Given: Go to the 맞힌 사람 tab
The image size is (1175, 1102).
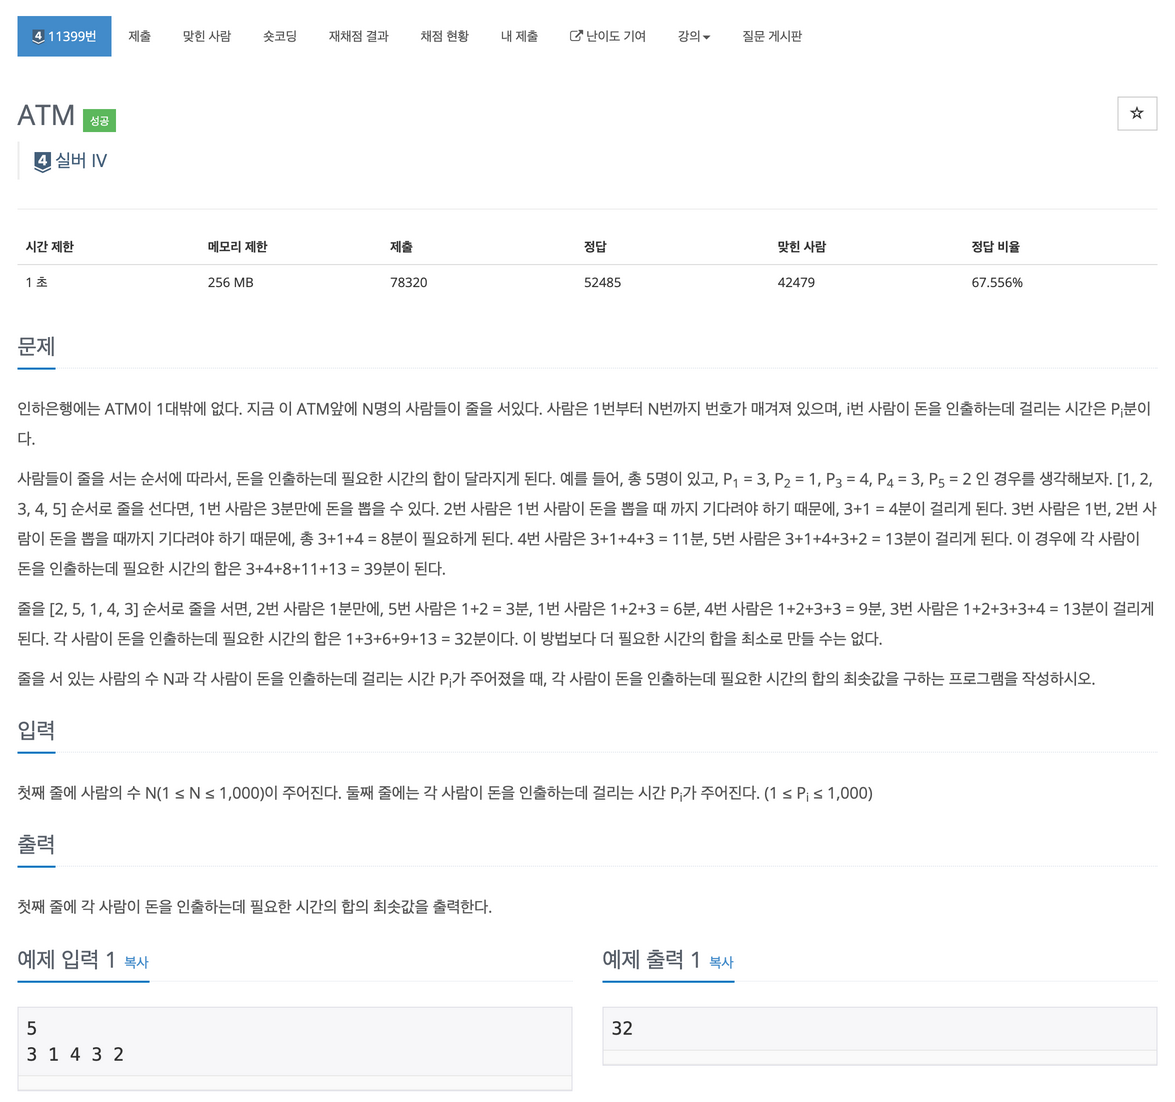Looking at the screenshot, I should (207, 36).
